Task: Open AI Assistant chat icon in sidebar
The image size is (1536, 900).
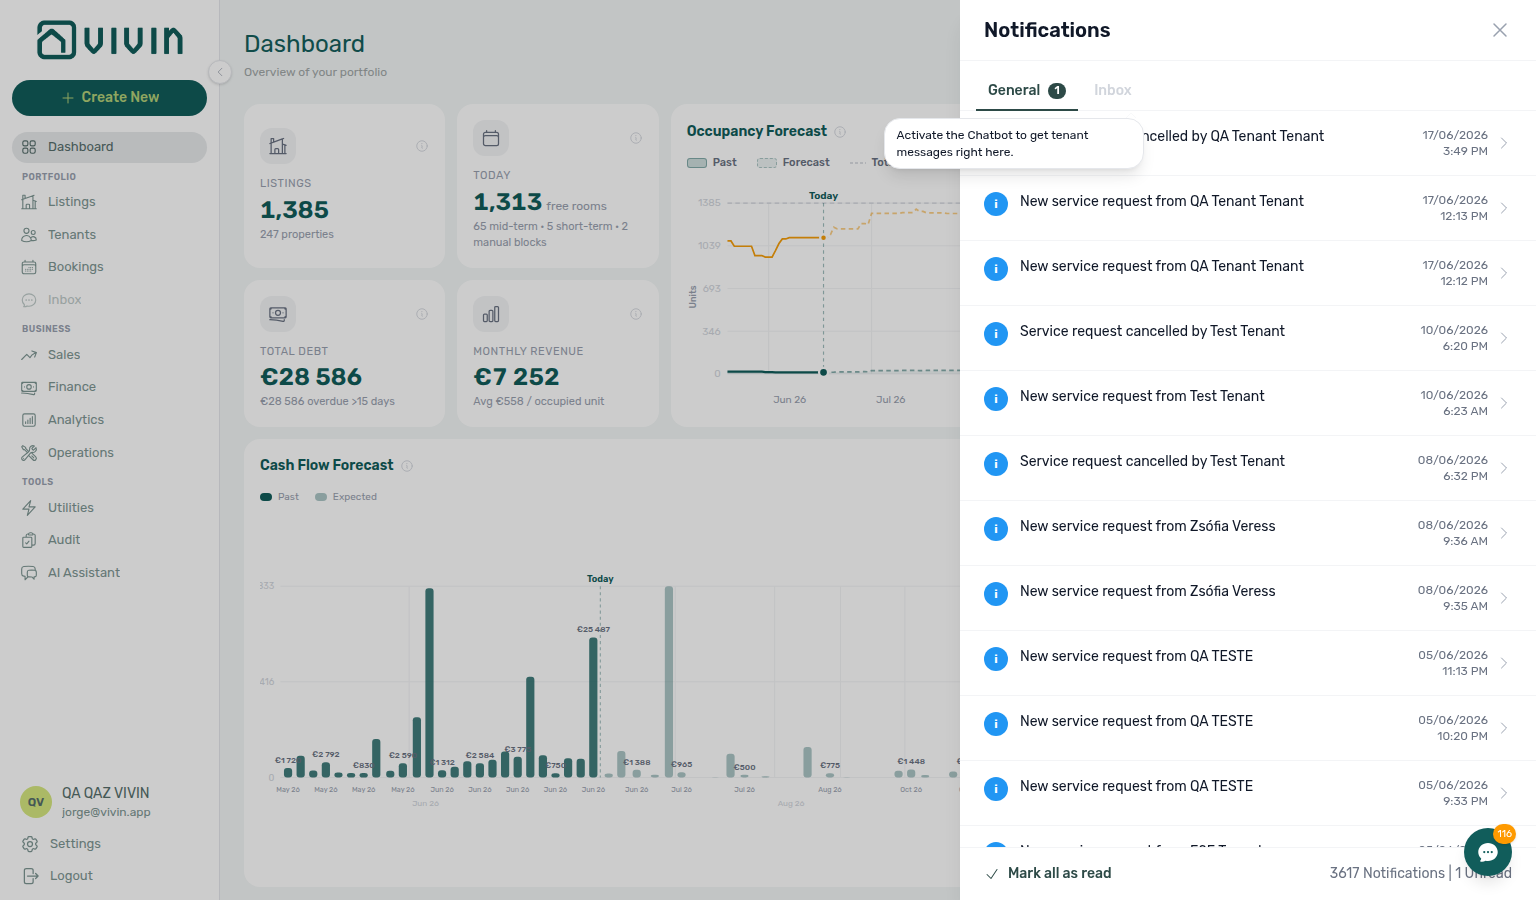Action: tap(29, 573)
